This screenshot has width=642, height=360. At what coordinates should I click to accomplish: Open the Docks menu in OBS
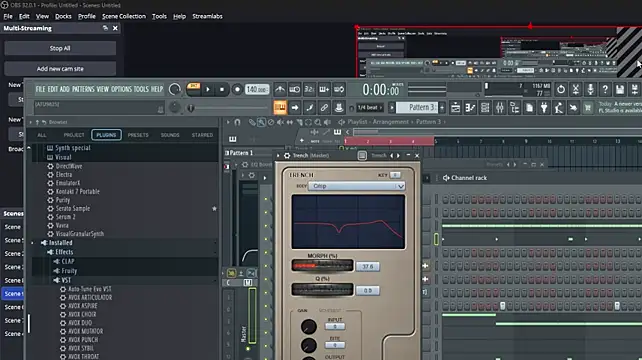pyautogui.click(x=63, y=16)
